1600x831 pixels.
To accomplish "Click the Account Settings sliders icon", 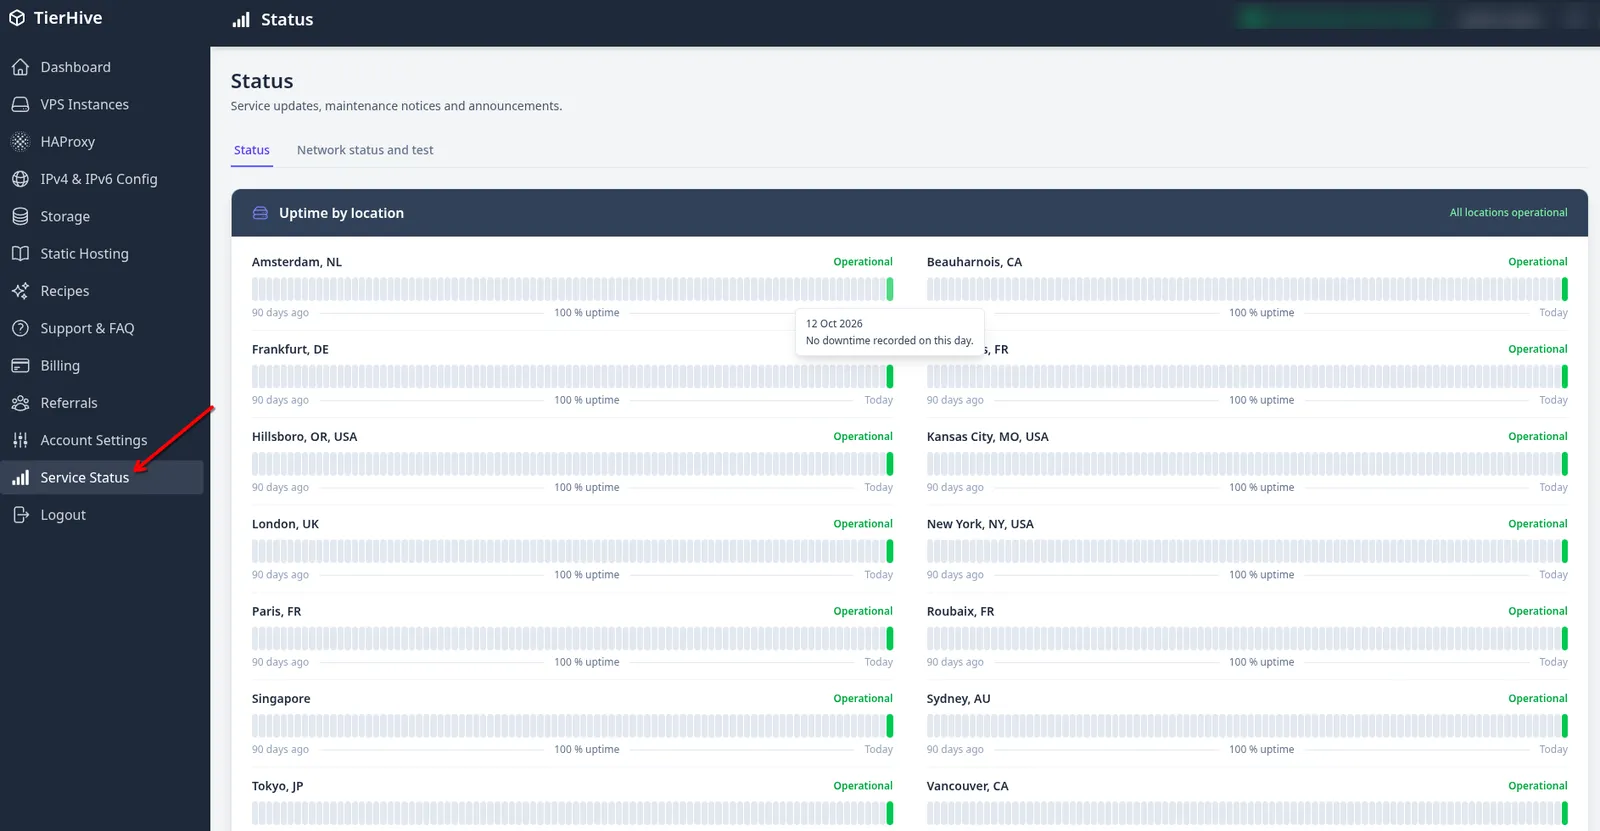I will pyautogui.click(x=20, y=440).
